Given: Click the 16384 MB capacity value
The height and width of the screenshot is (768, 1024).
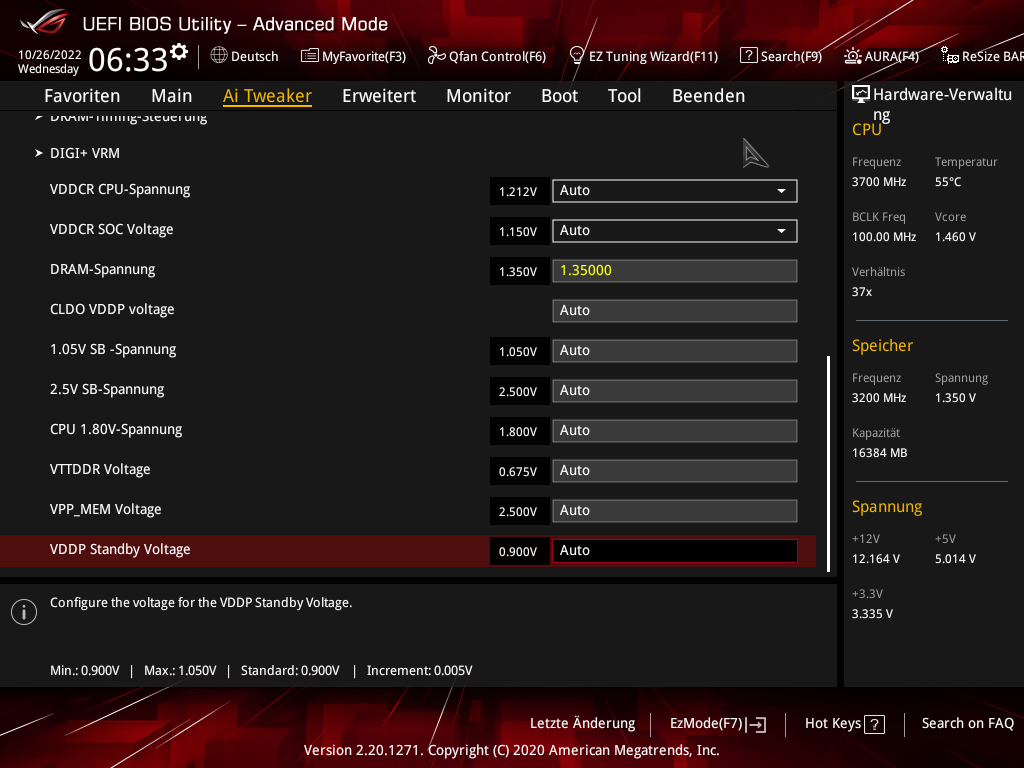Looking at the screenshot, I should coord(880,453).
